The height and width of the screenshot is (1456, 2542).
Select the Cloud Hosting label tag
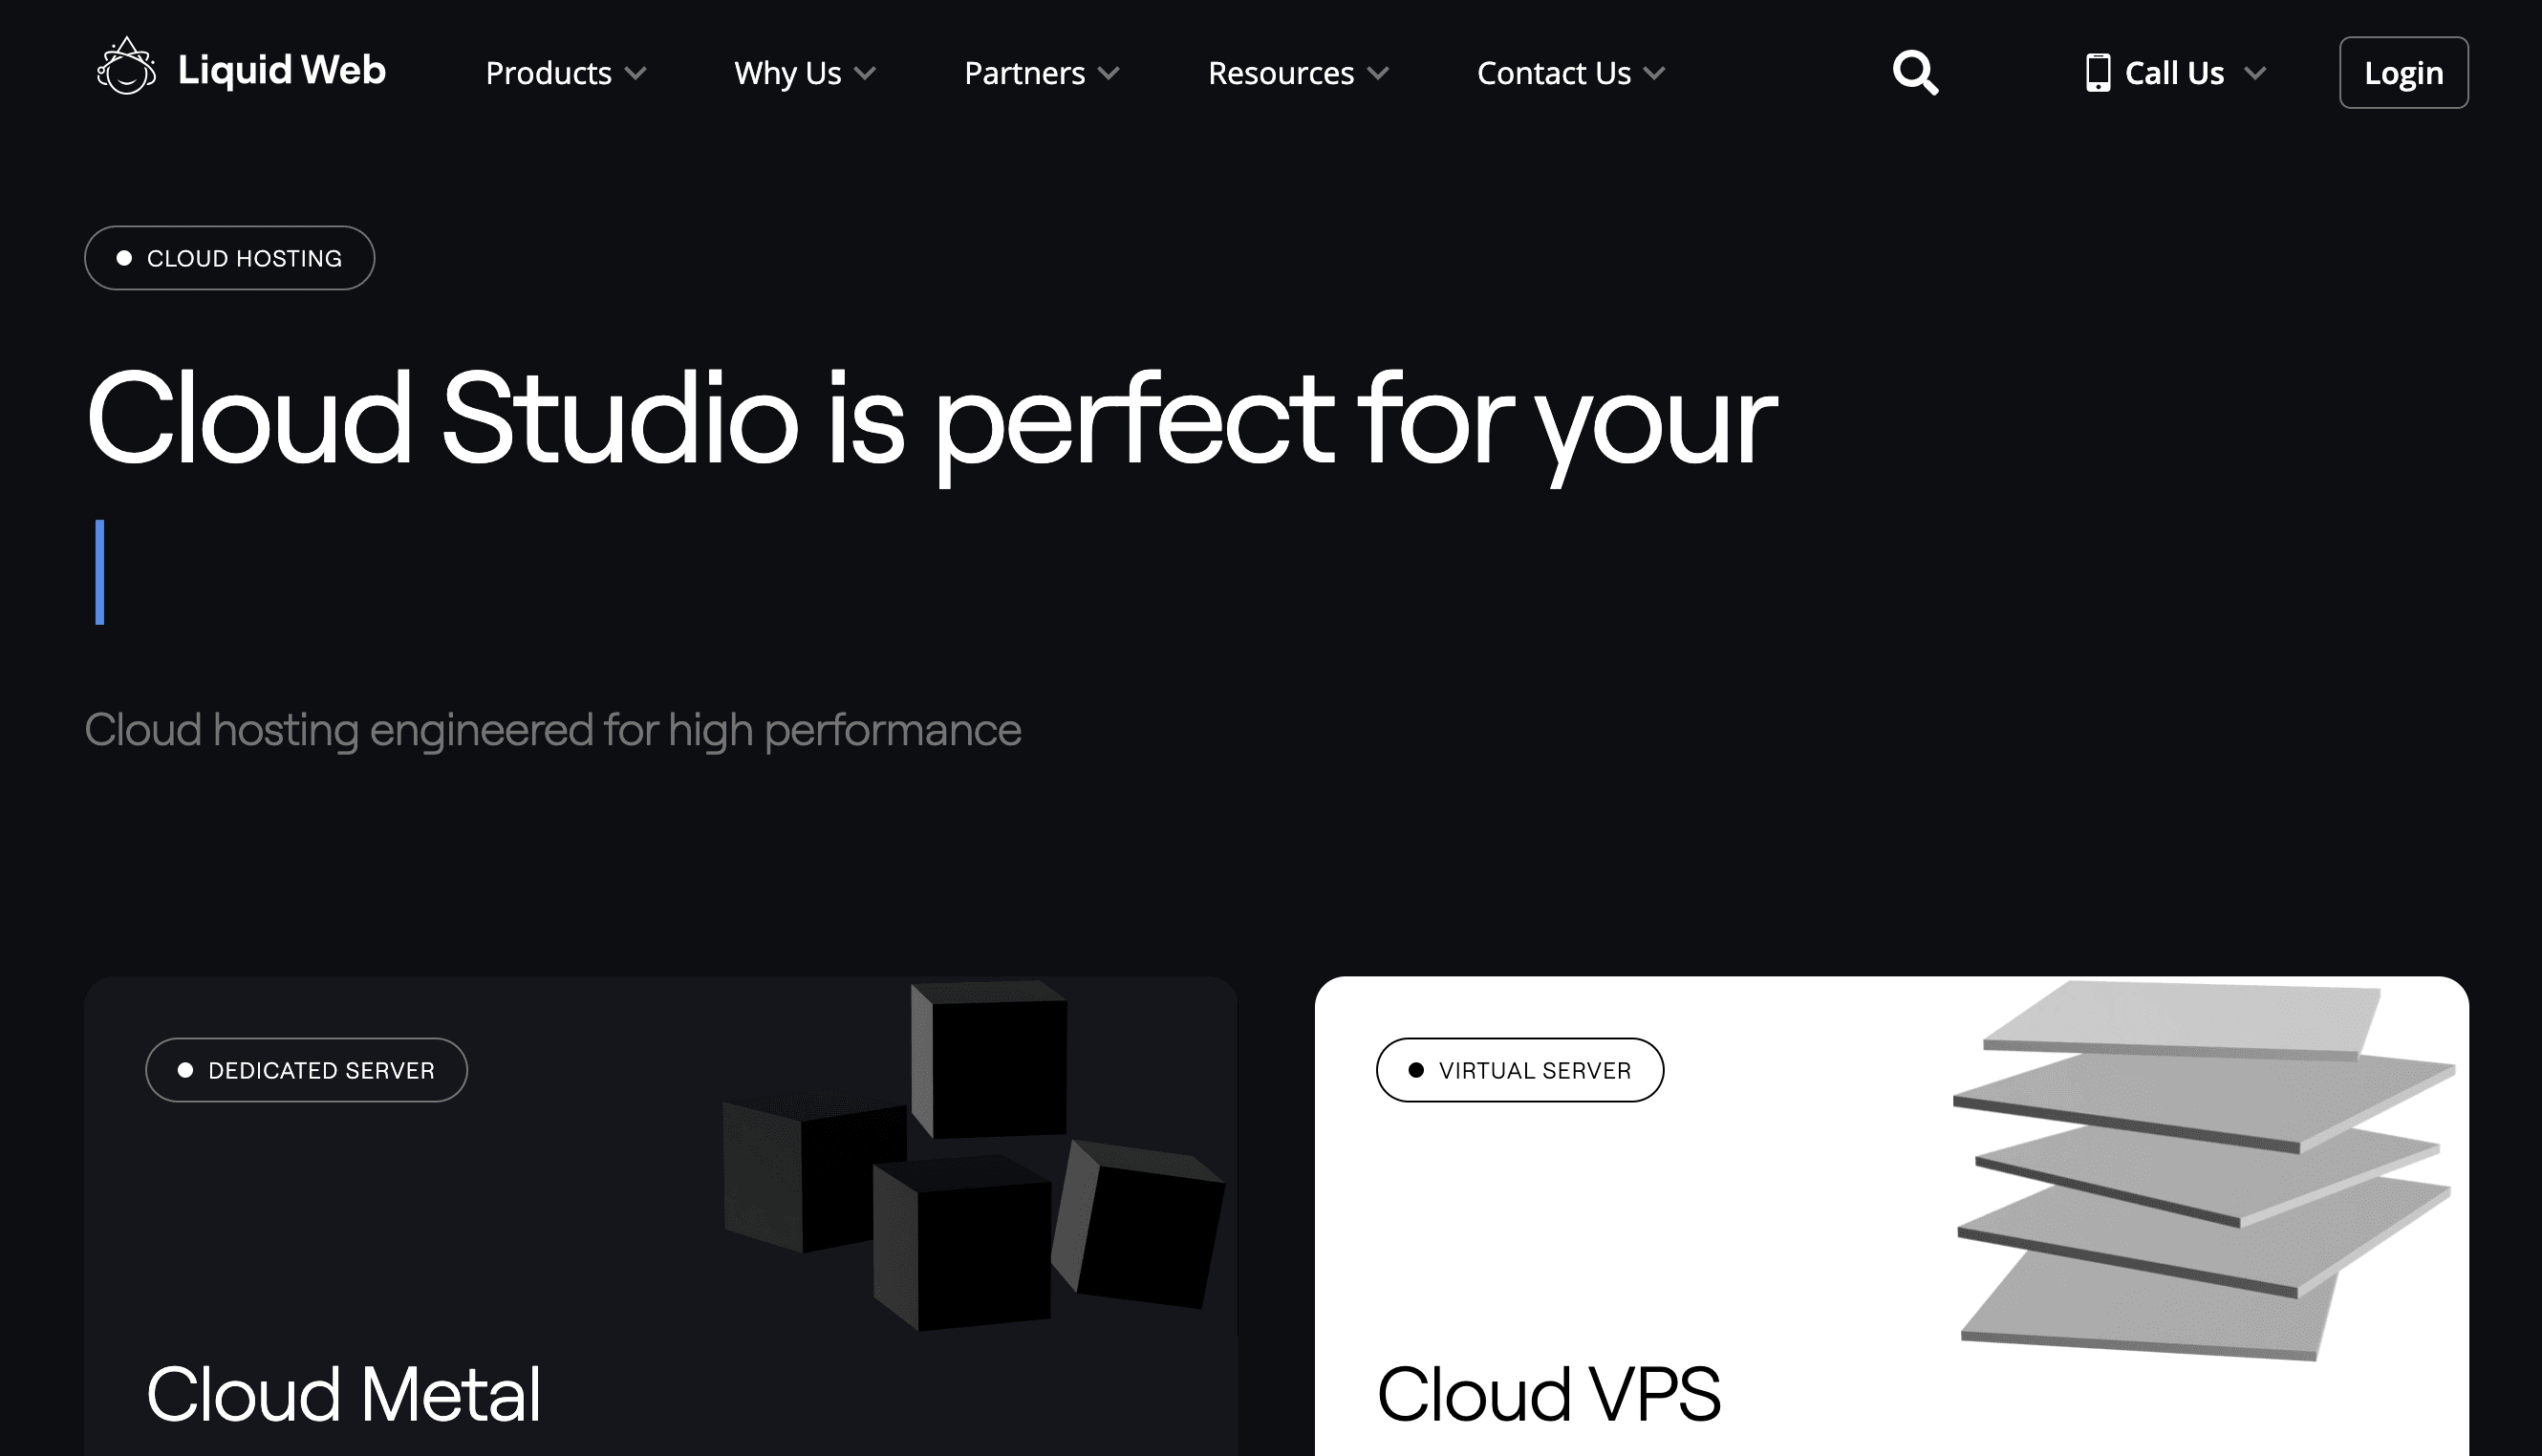[x=228, y=257]
